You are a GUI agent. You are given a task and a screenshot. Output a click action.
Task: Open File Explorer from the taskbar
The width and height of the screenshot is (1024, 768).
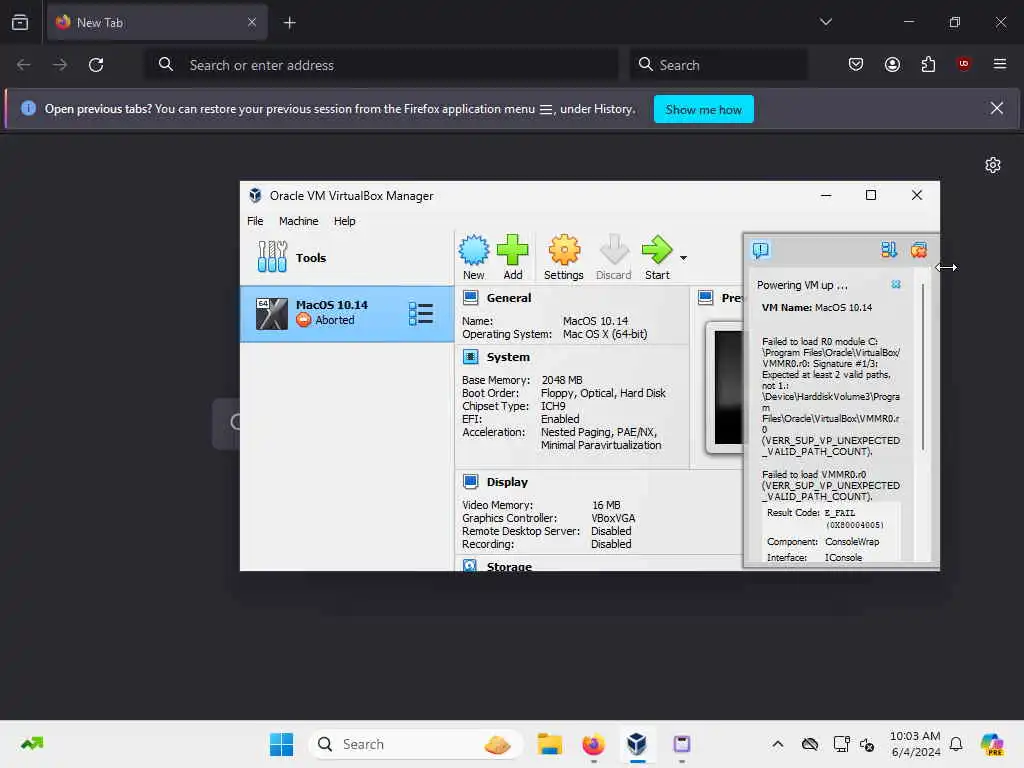coord(549,744)
